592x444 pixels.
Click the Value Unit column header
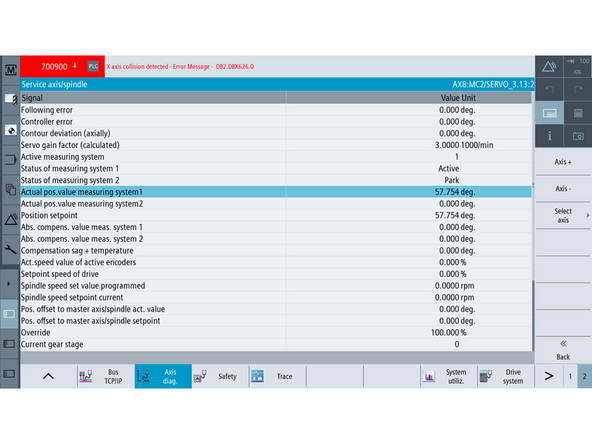409,98
